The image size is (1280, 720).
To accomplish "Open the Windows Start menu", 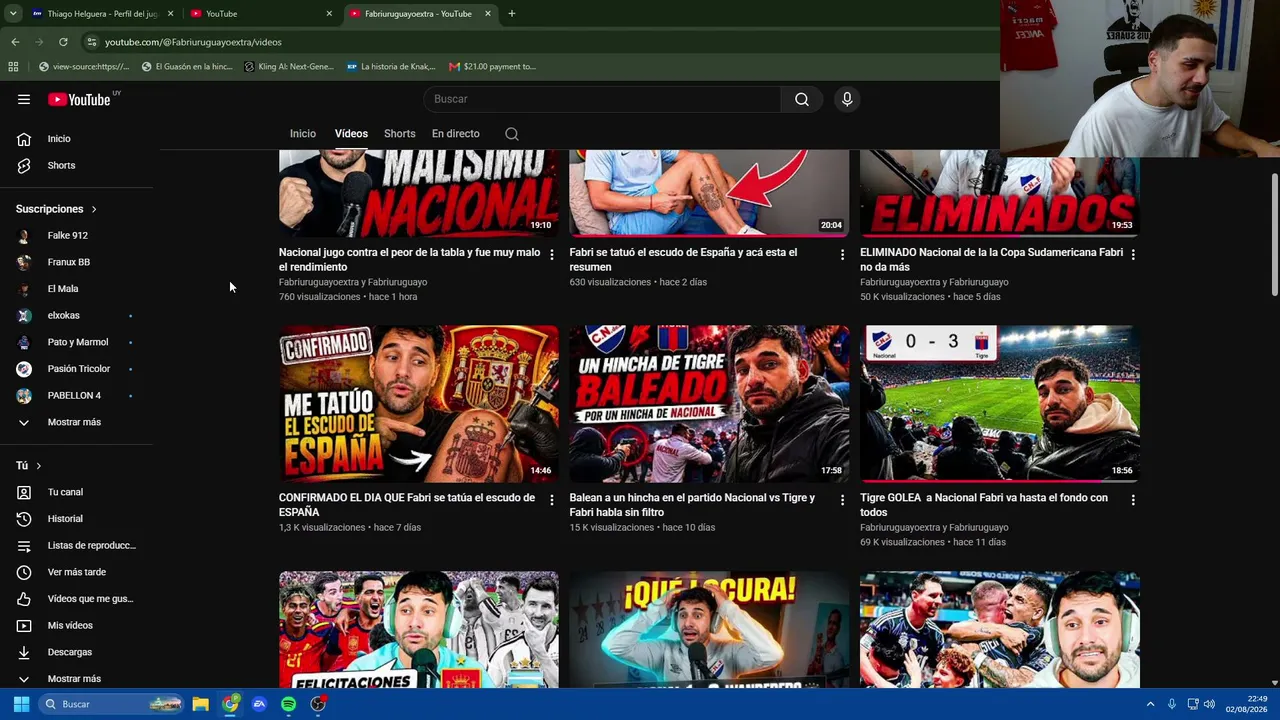I will tap(21, 704).
